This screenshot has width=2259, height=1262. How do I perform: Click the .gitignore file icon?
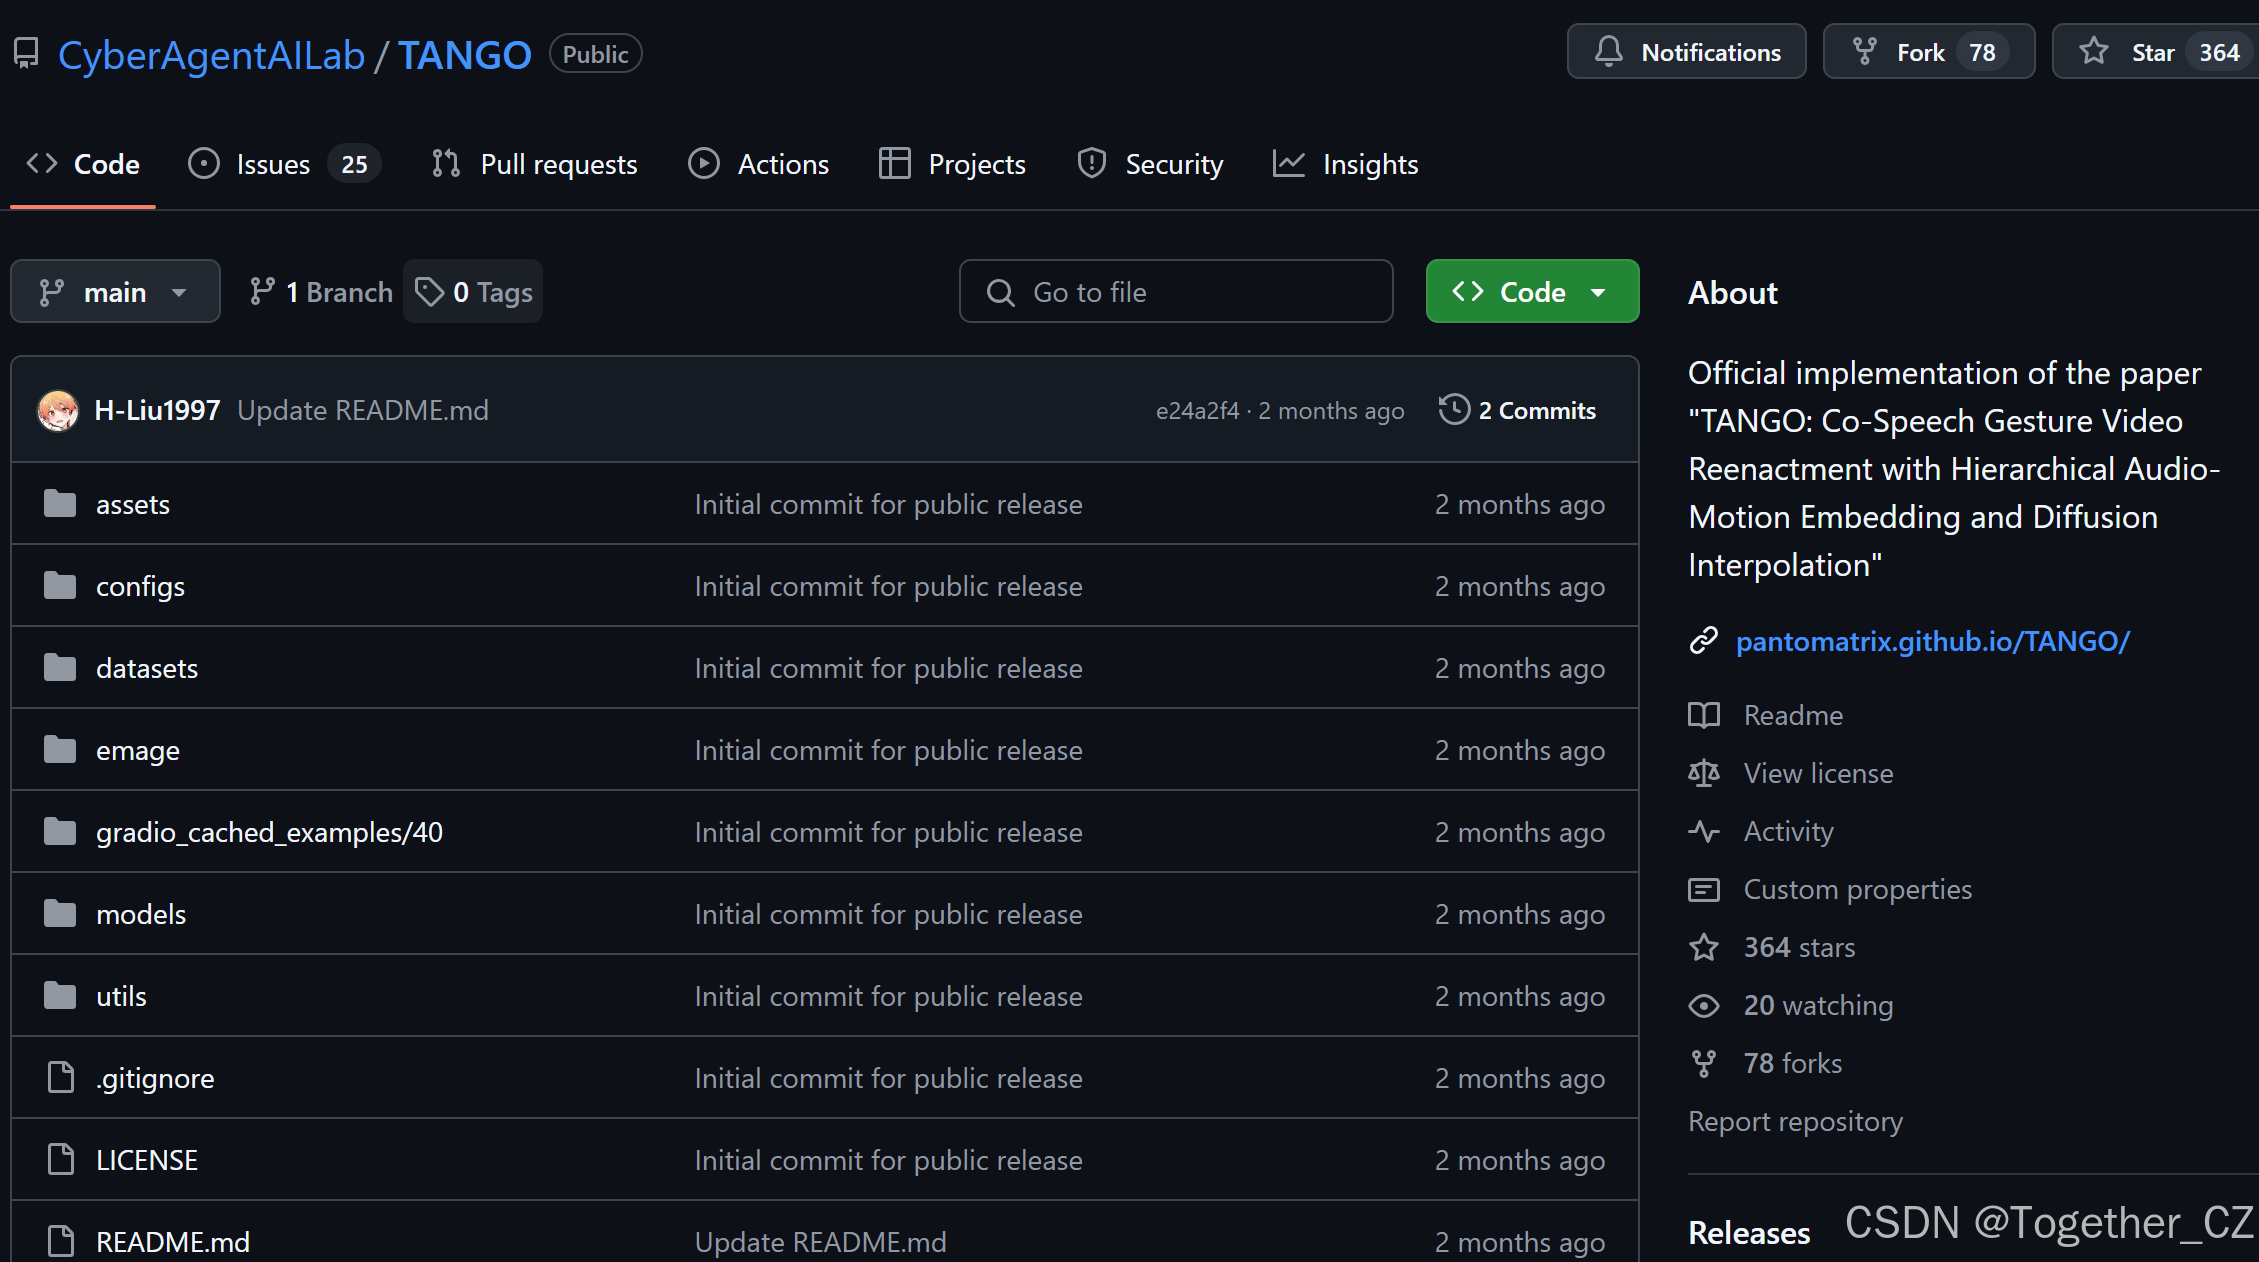pos(61,1077)
